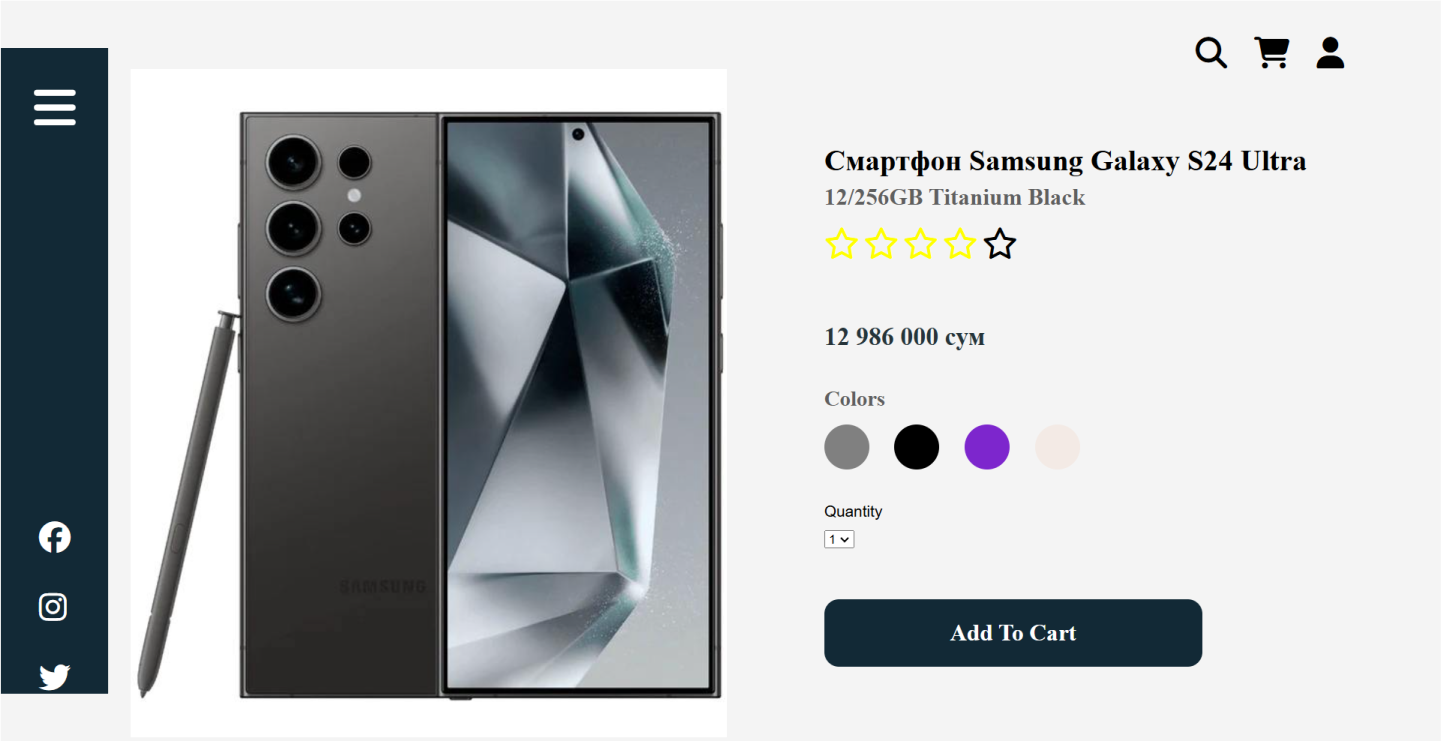Give a three star rating
The image size is (1441, 741).
pos(920,244)
